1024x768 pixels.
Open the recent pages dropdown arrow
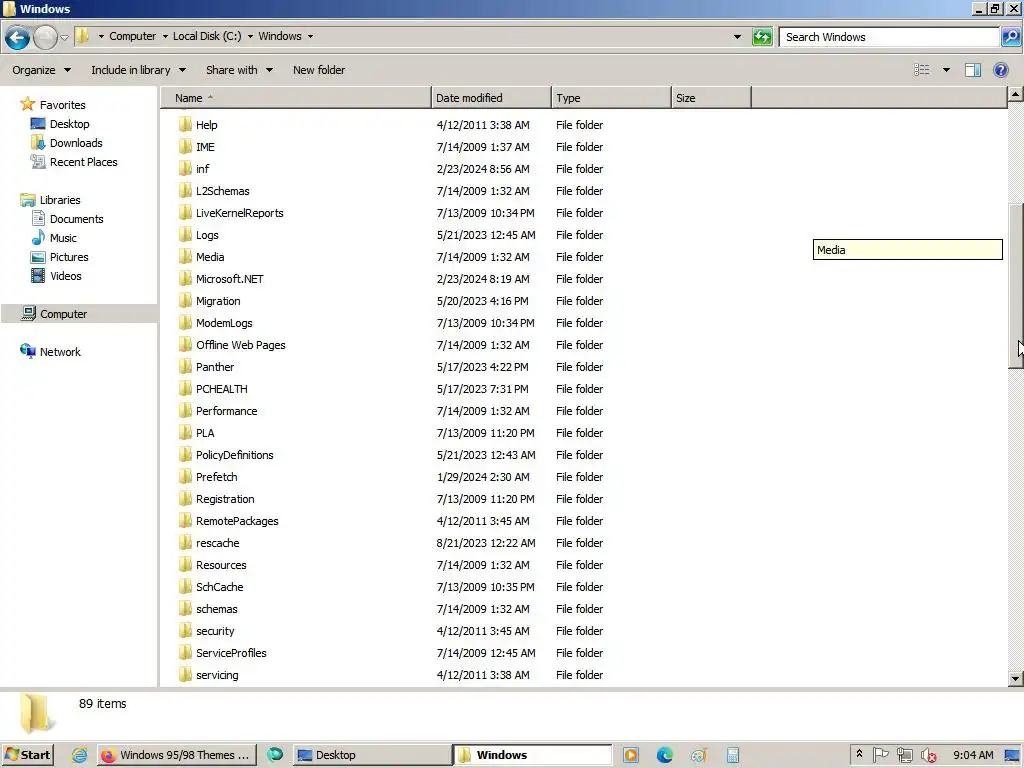tap(64, 37)
